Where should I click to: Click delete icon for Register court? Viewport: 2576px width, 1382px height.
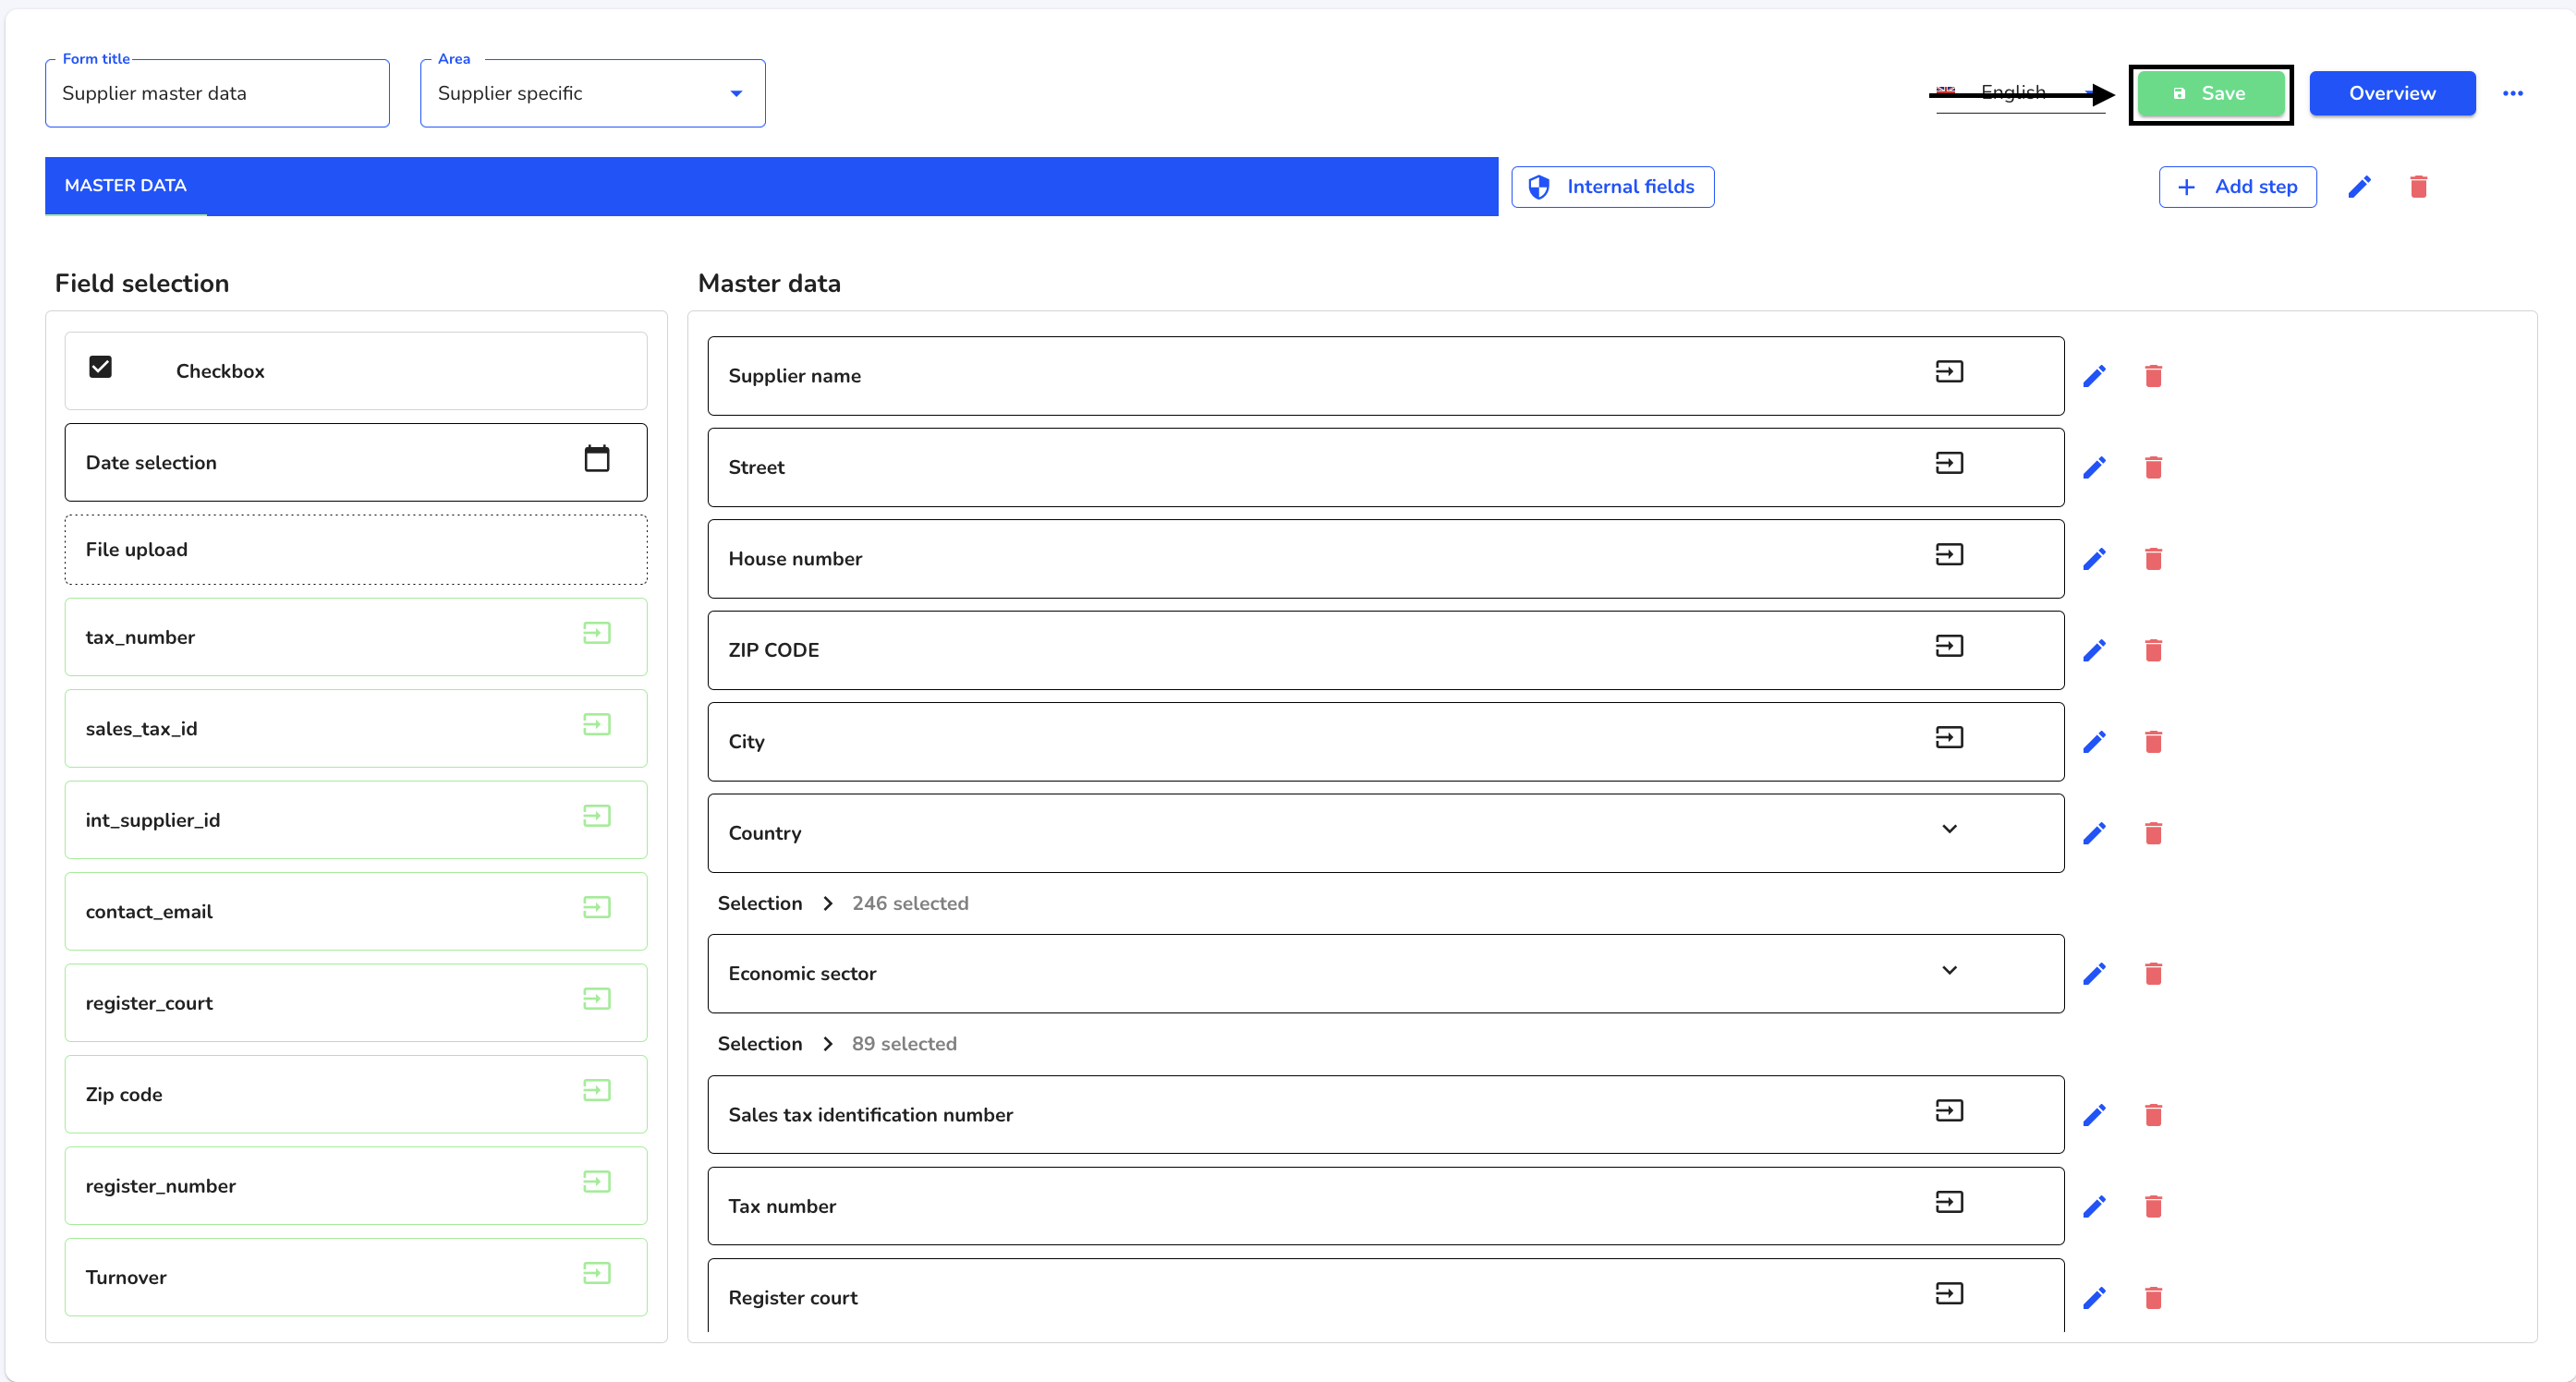2154,1299
